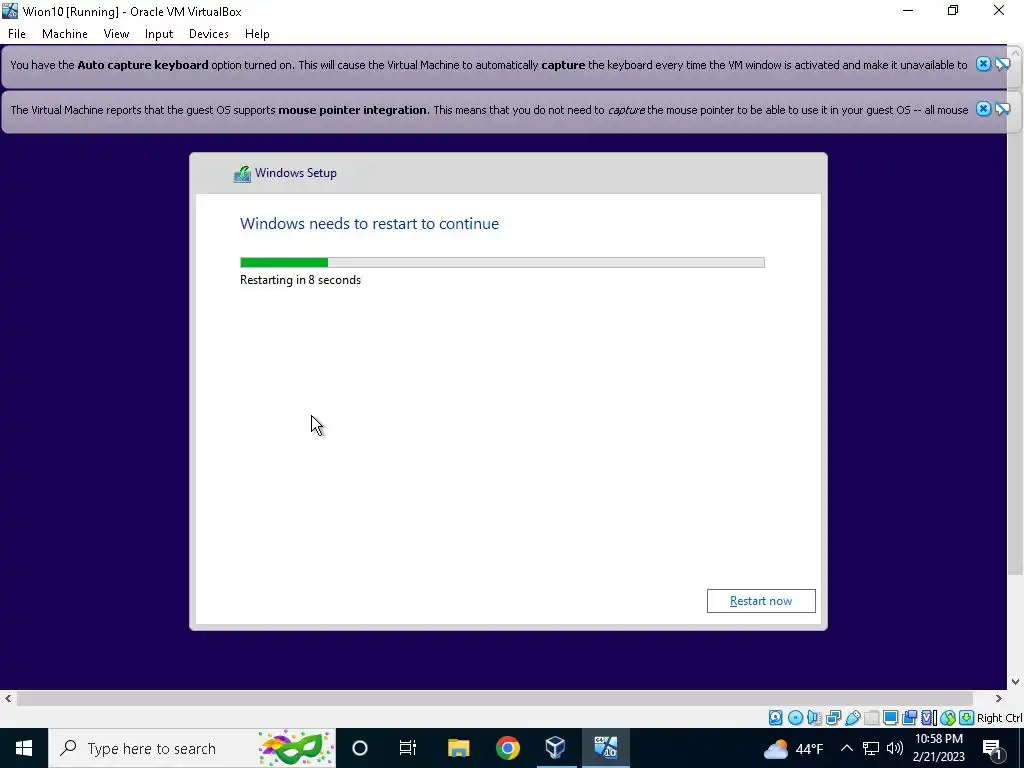Image resolution: width=1024 pixels, height=768 pixels.
Task: Open Task View from the taskbar
Action: tap(408, 748)
